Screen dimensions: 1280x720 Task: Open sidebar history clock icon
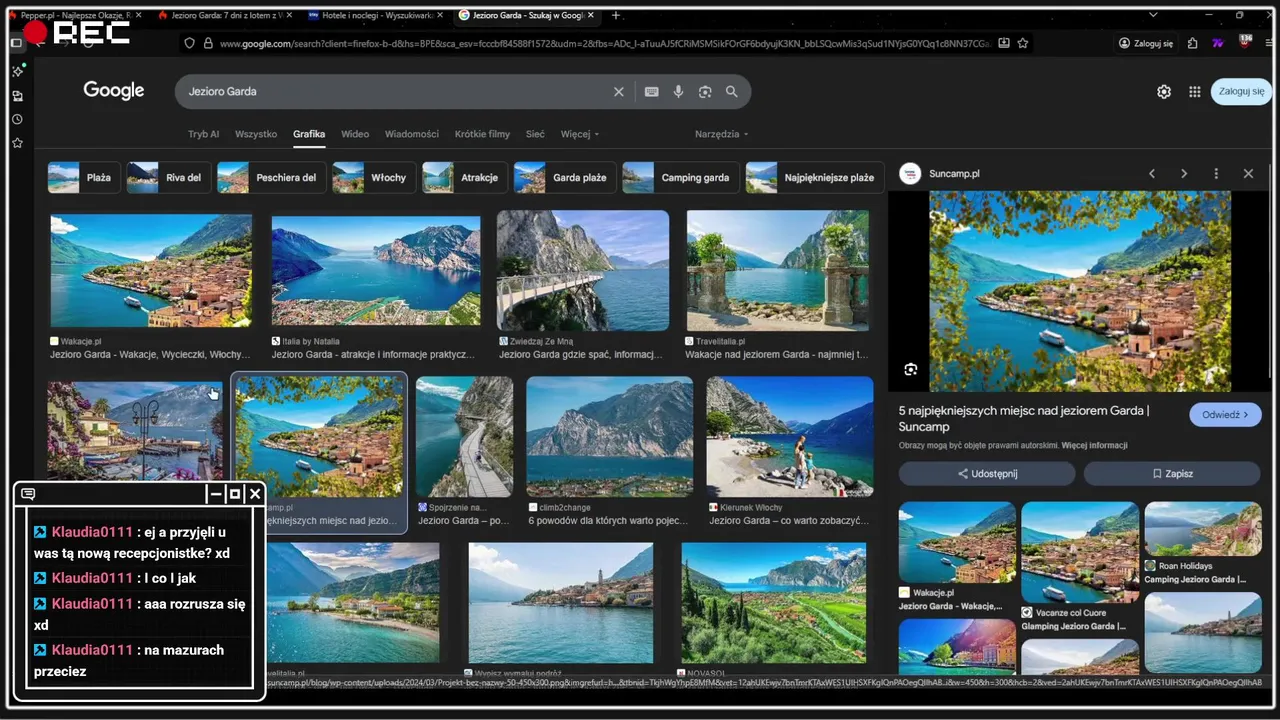point(17,119)
